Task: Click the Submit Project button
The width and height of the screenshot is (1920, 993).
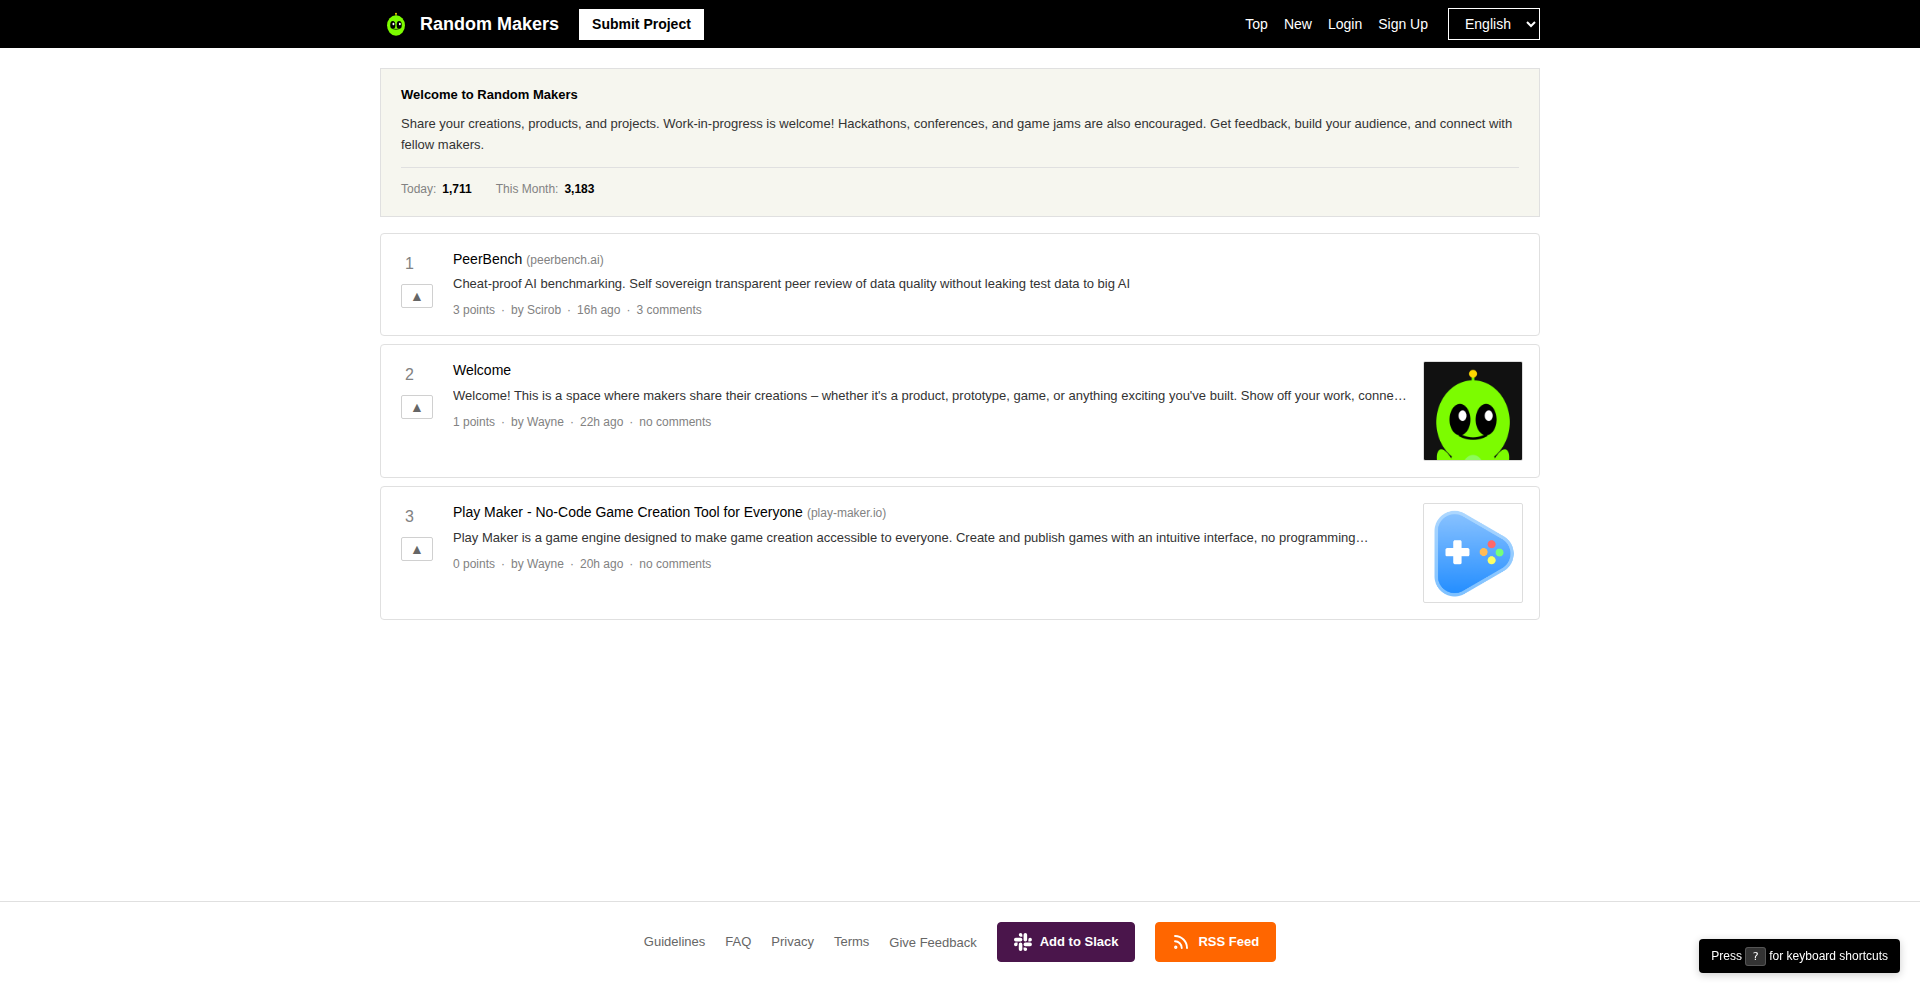Action: [641, 24]
